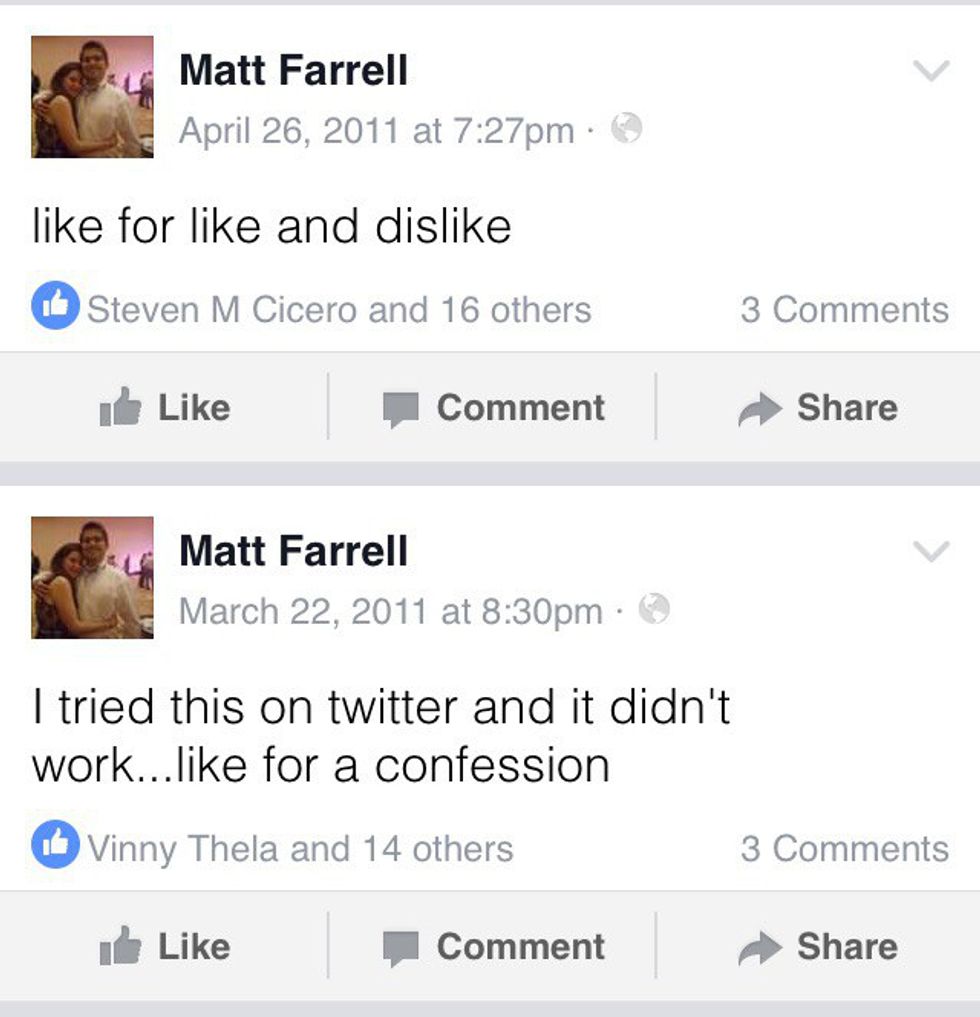Click the blue like reaction icon on the March post

pyautogui.click(x=54, y=847)
